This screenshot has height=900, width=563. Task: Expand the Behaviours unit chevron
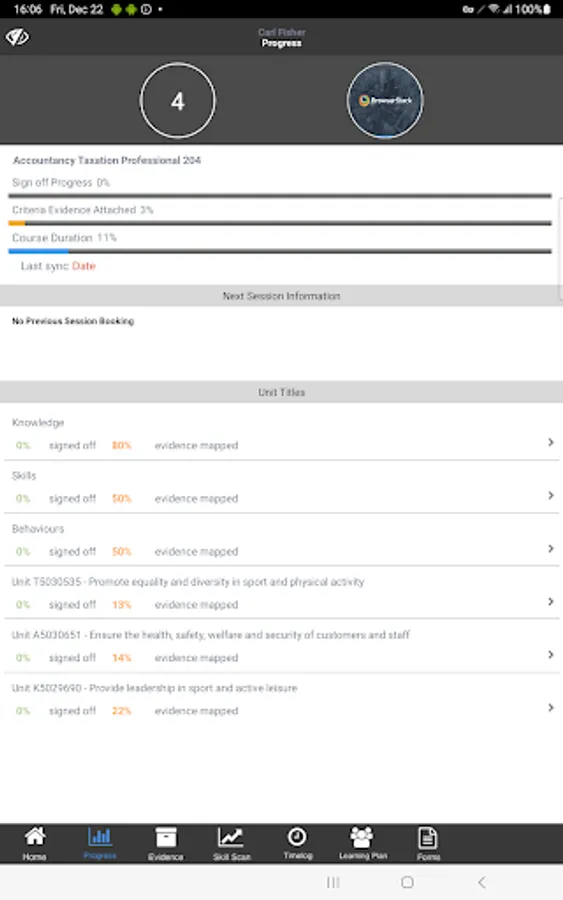tap(550, 548)
